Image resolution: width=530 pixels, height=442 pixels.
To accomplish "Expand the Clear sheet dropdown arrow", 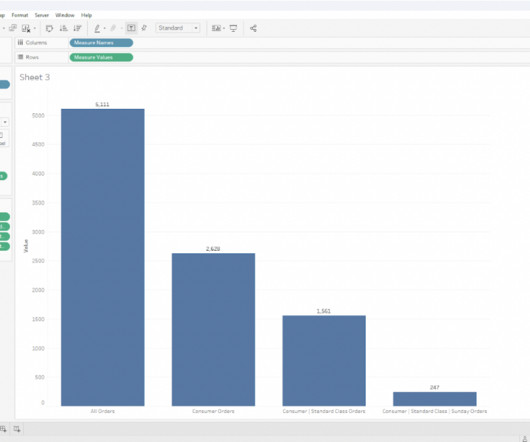I will coord(34,29).
